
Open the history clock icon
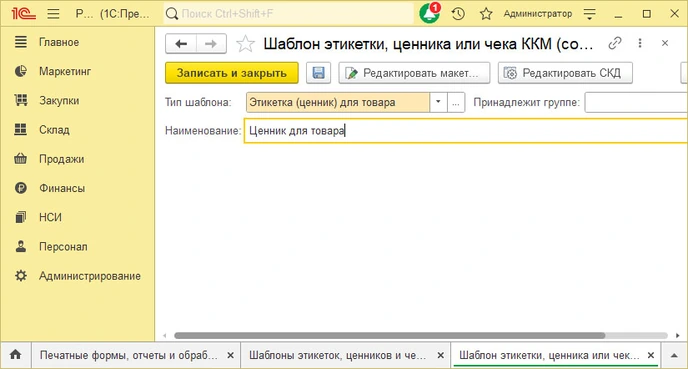tap(458, 14)
